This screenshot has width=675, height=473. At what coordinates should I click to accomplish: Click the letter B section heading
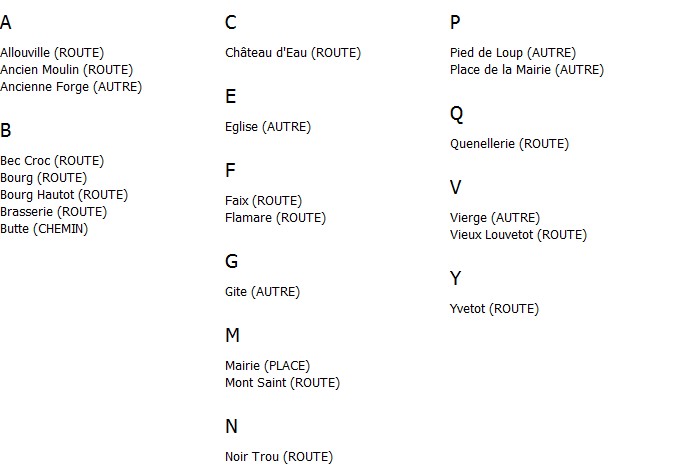tap(6, 130)
